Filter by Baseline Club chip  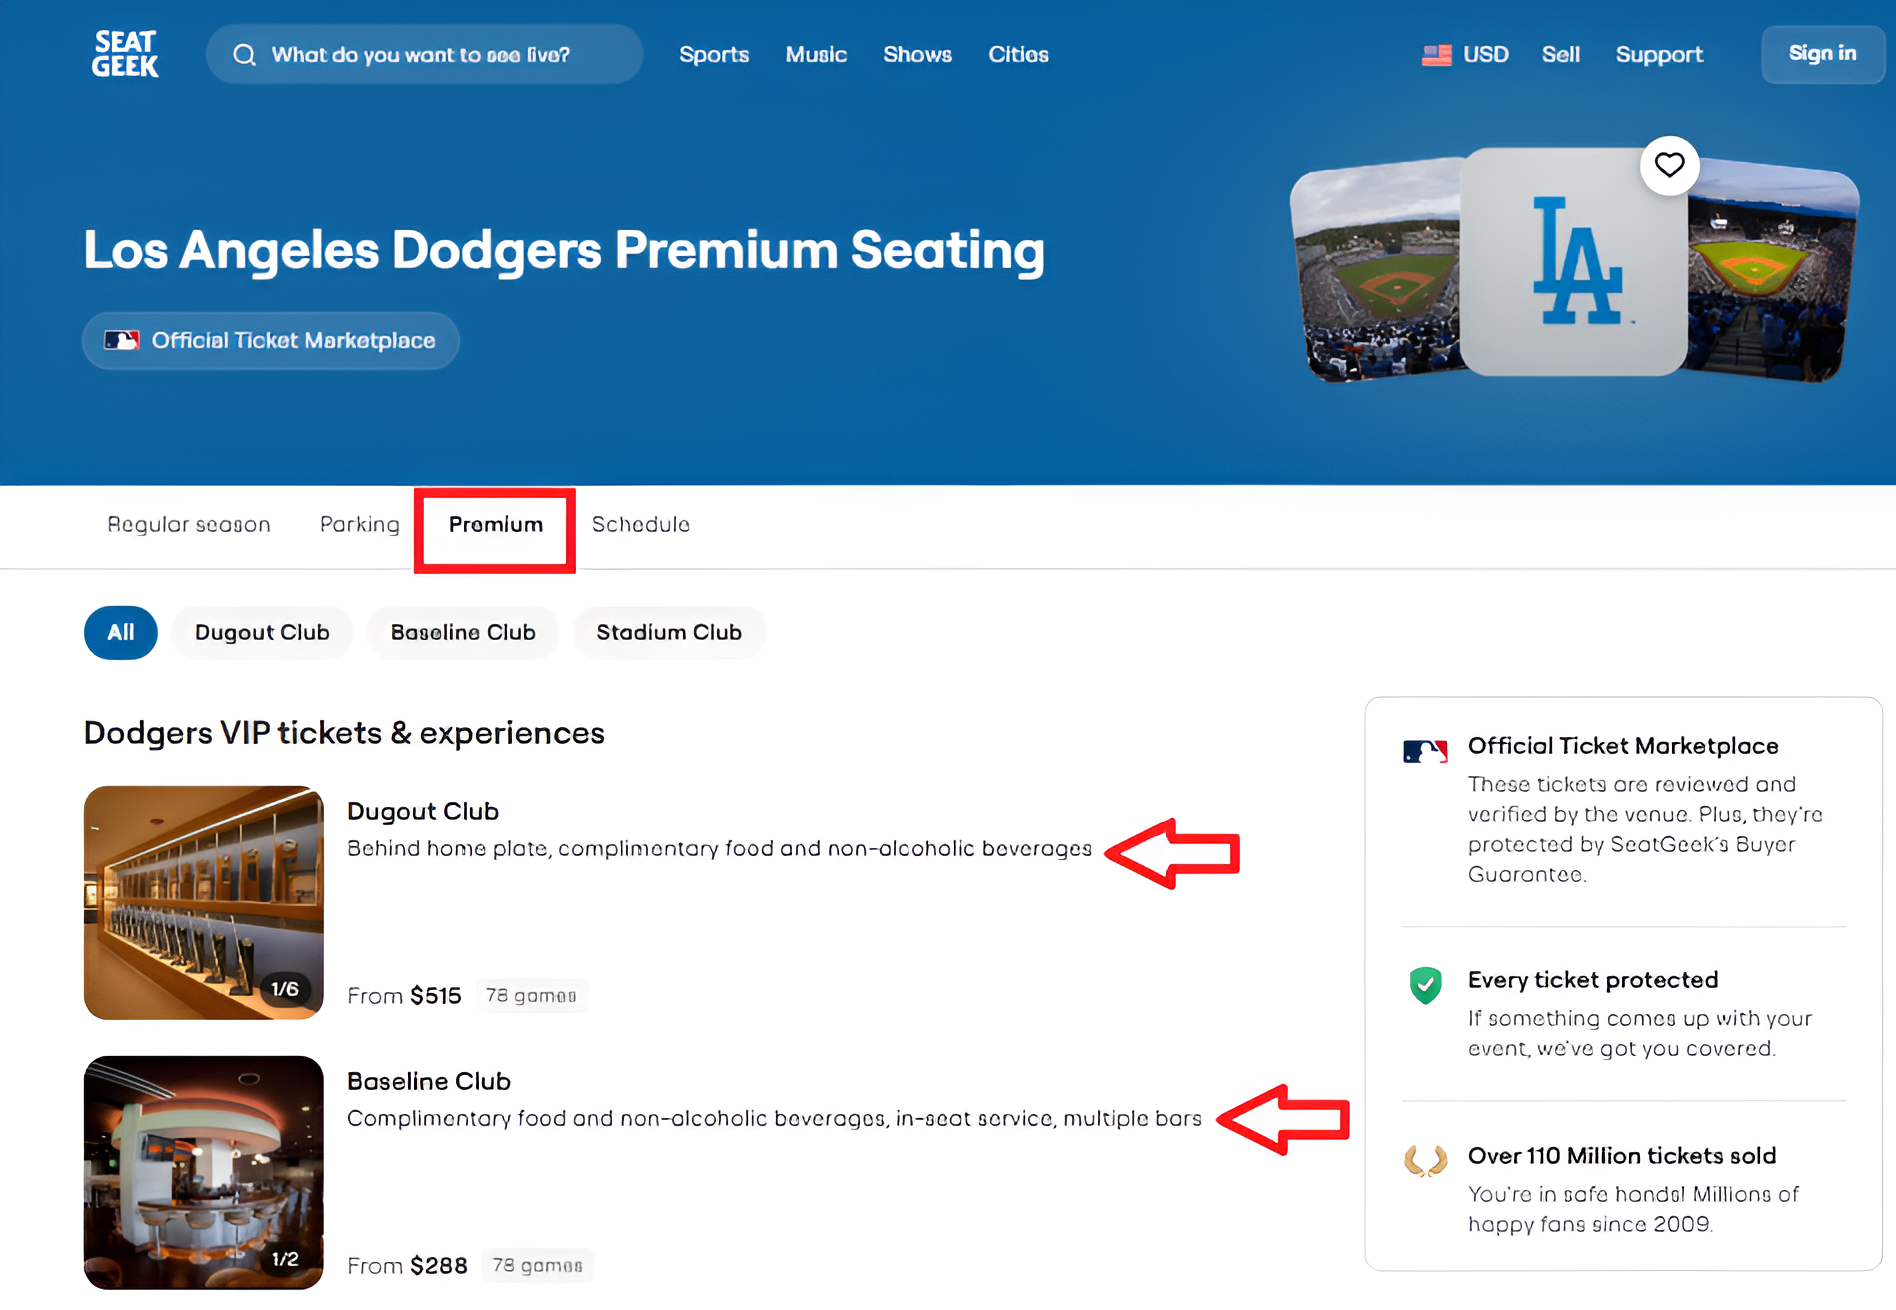pyautogui.click(x=463, y=633)
